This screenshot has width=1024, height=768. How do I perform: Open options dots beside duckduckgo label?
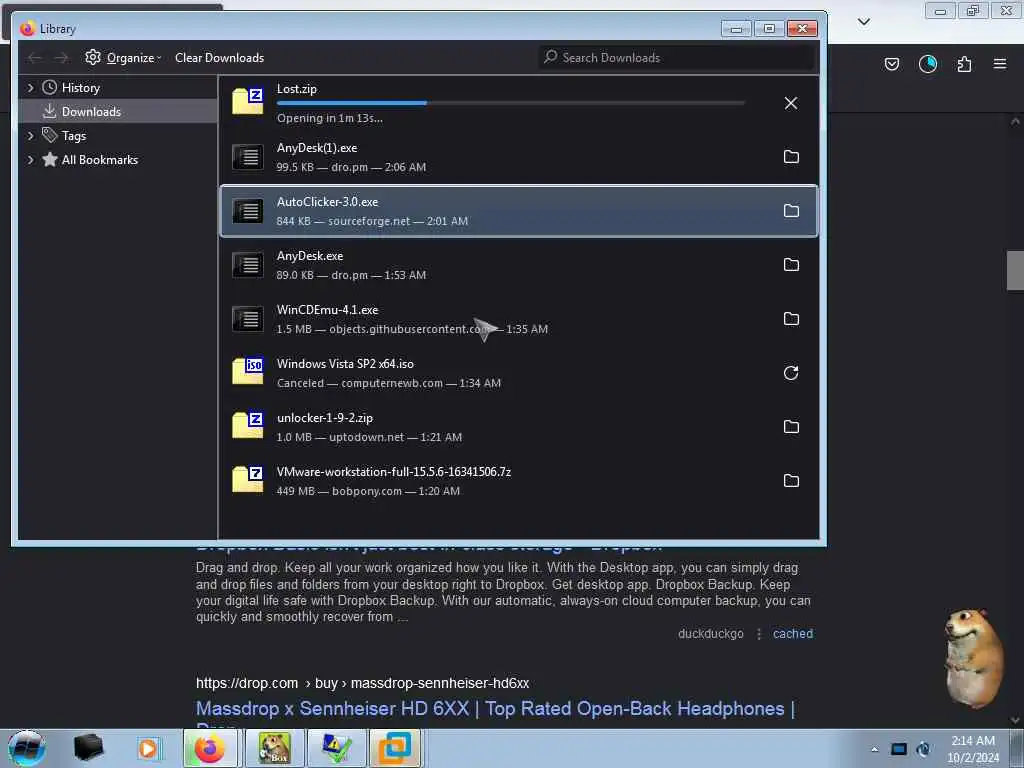coord(758,634)
